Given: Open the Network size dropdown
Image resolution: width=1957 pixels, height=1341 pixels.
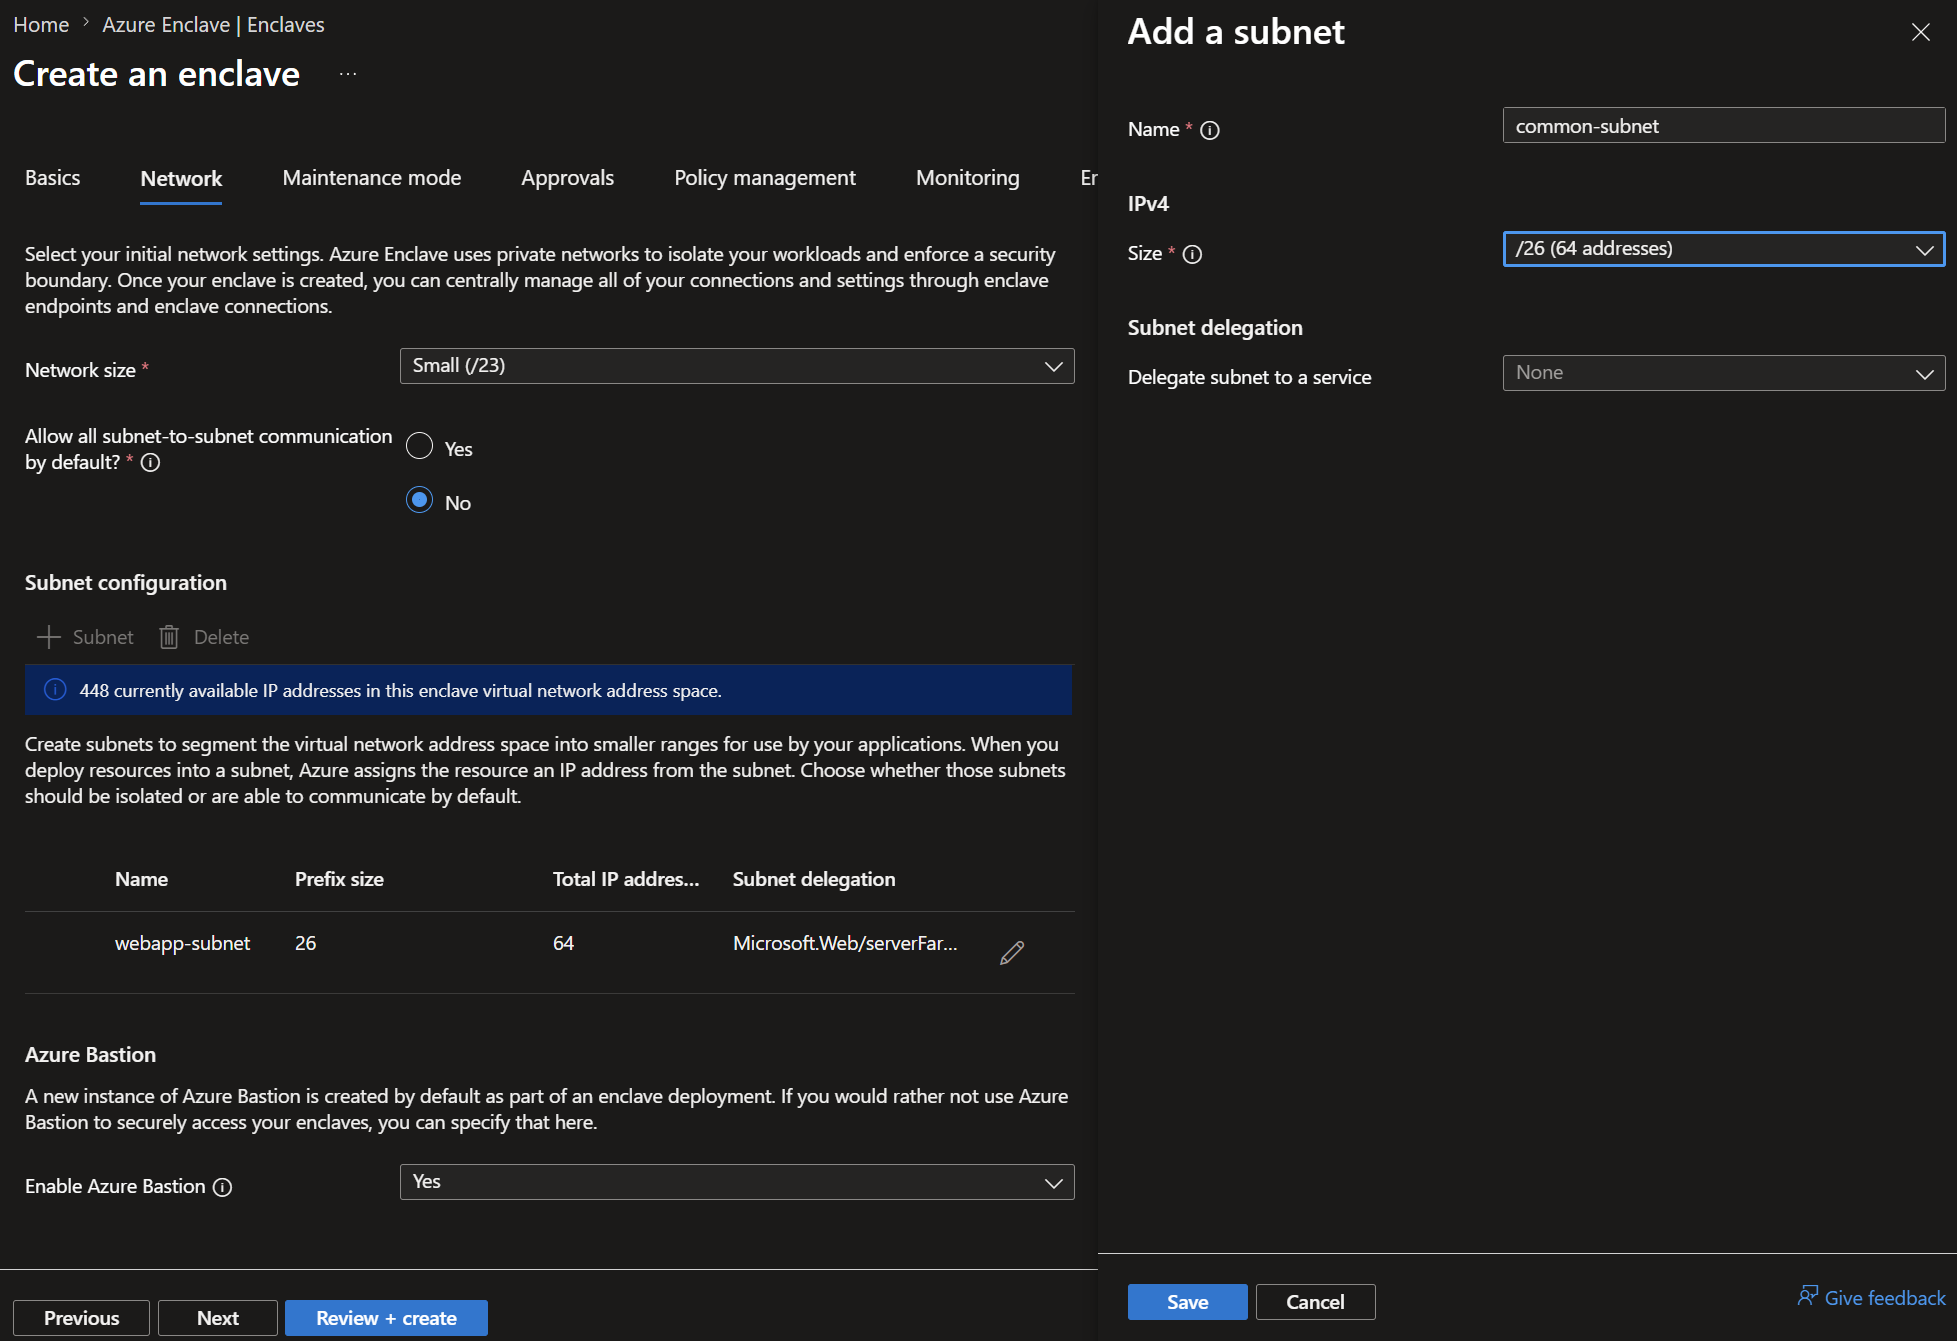Looking at the screenshot, I should point(737,366).
